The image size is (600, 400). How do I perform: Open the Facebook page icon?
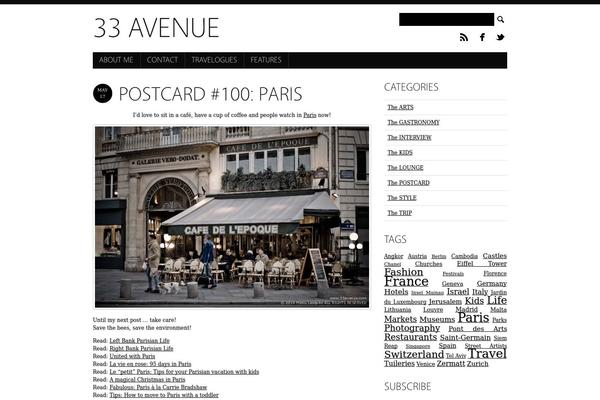tap(483, 37)
